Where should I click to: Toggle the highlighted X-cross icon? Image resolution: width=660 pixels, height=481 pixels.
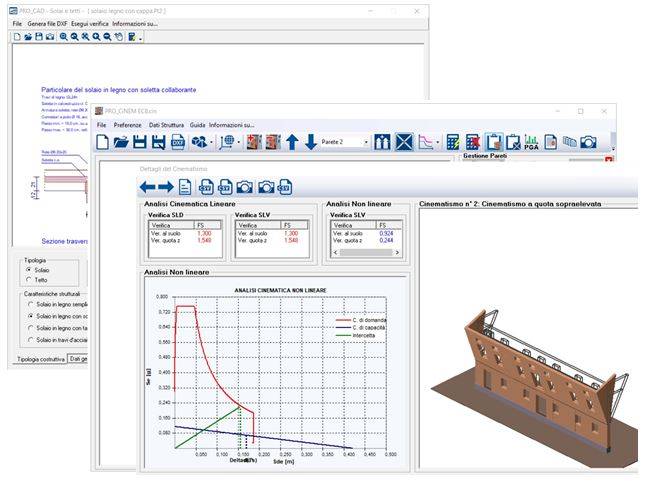pyautogui.click(x=404, y=142)
